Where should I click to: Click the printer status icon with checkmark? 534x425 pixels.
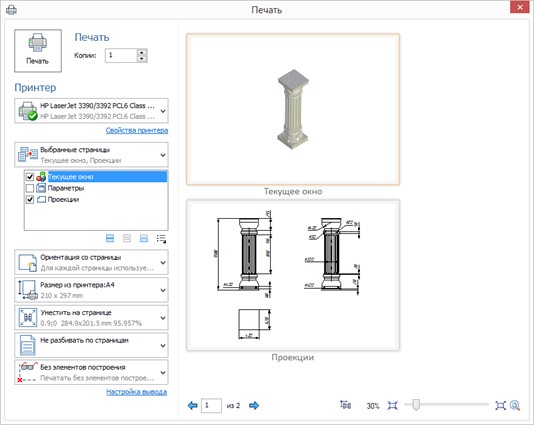(x=28, y=111)
